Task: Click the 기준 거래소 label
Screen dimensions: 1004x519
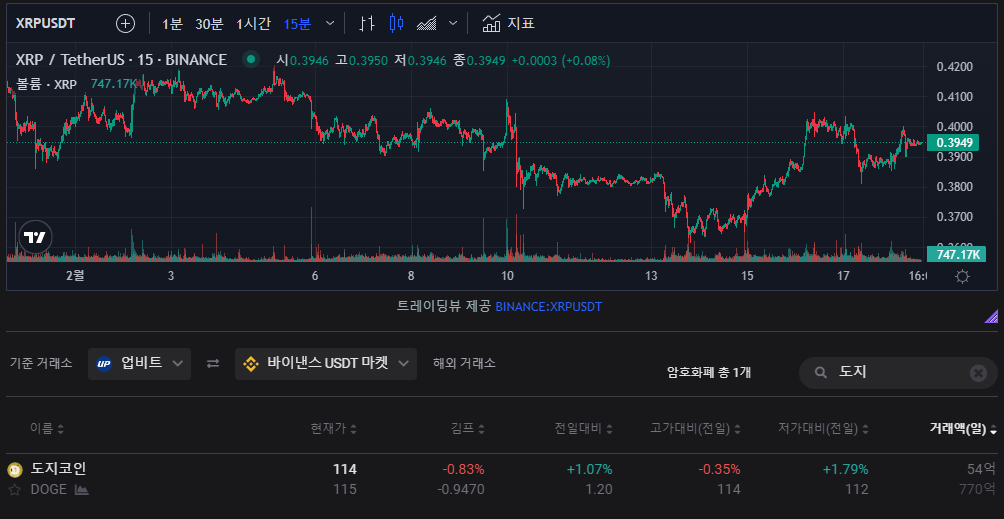Action: [x=41, y=363]
